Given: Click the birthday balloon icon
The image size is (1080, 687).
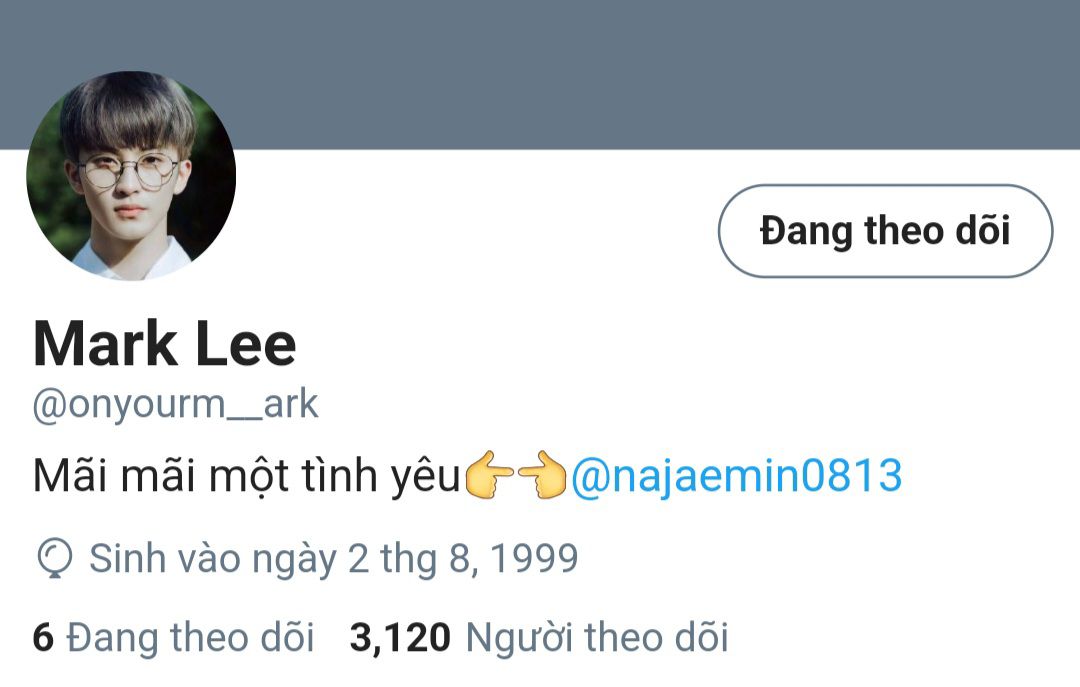Looking at the screenshot, I should [54, 558].
